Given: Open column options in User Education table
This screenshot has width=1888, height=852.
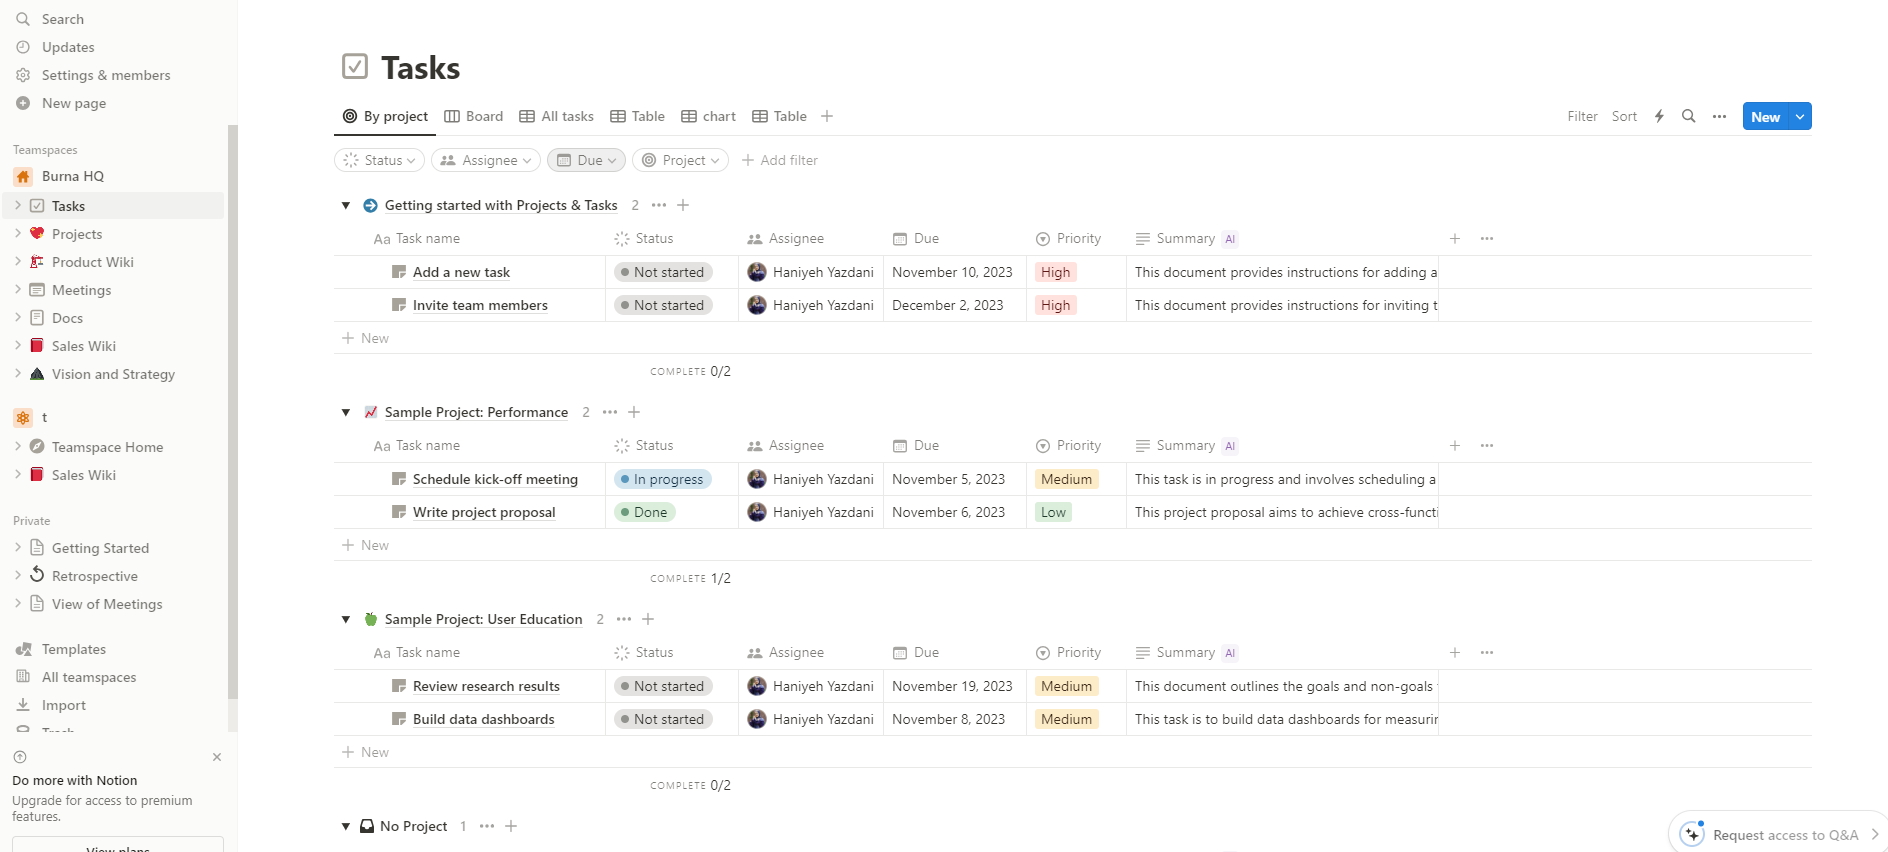Looking at the screenshot, I should pos(1487,653).
